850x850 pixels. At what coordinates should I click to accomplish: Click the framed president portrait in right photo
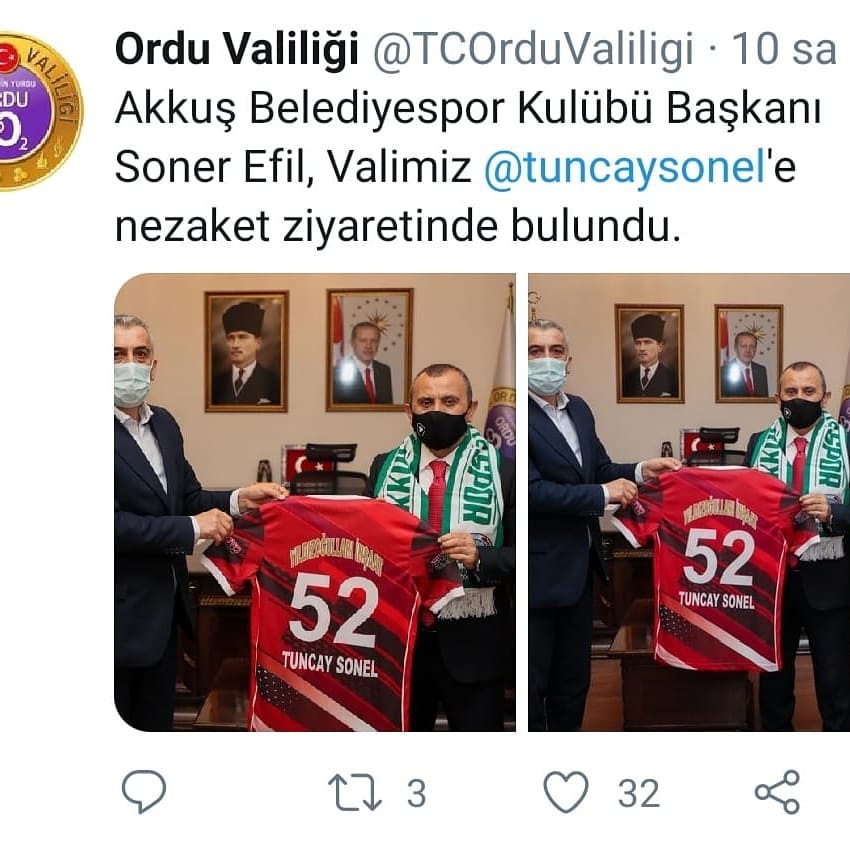pos(749,355)
